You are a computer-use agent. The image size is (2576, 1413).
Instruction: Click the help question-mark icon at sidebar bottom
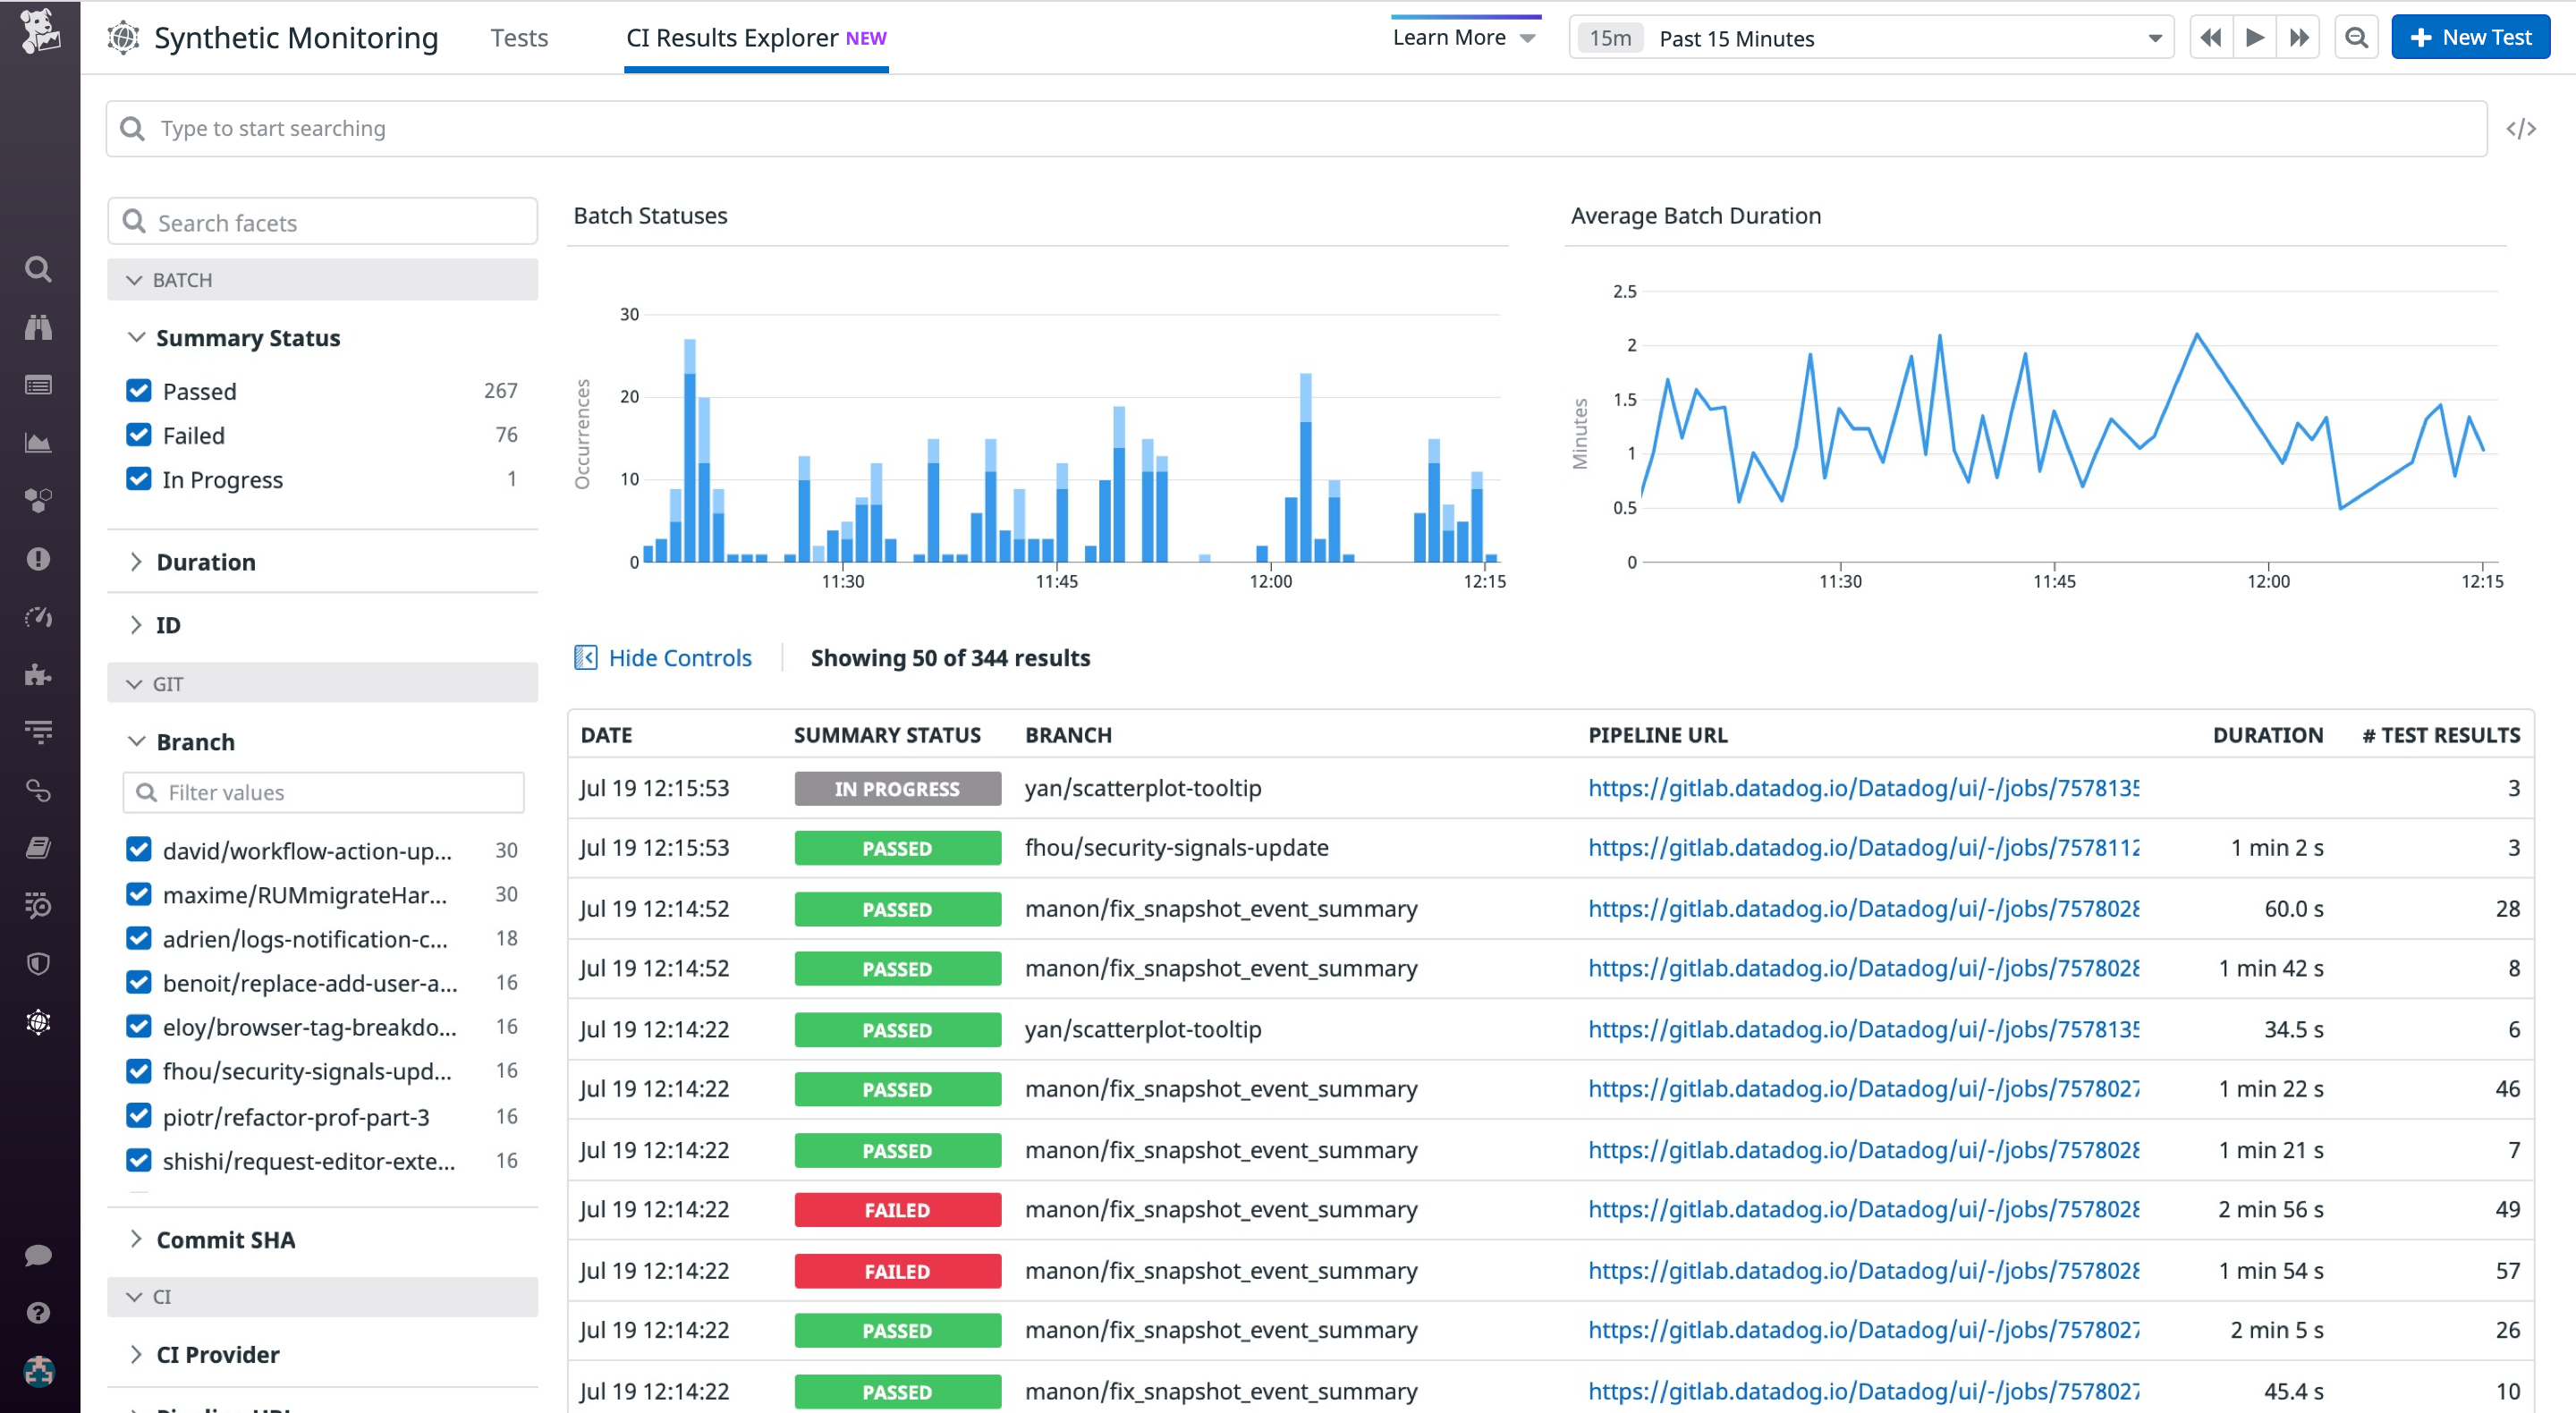[x=38, y=1311]
